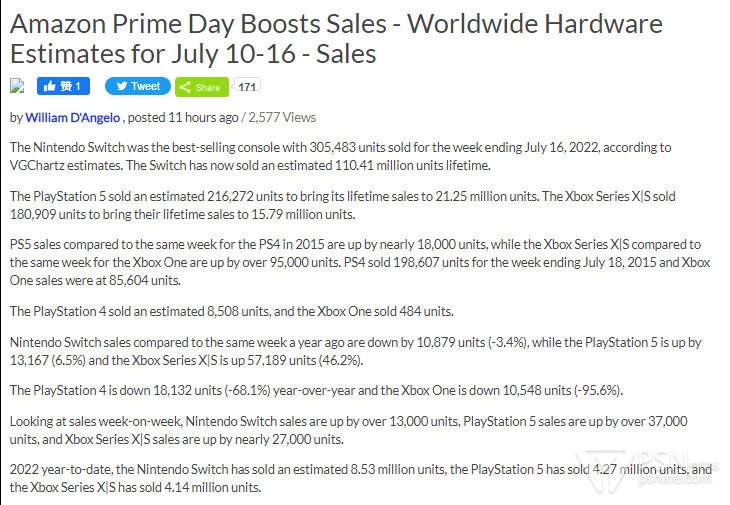Screen dimensions: 730x505
Task: Click the 'posted 11 hours ago' timestamp
Action: (x=183, y=117)
